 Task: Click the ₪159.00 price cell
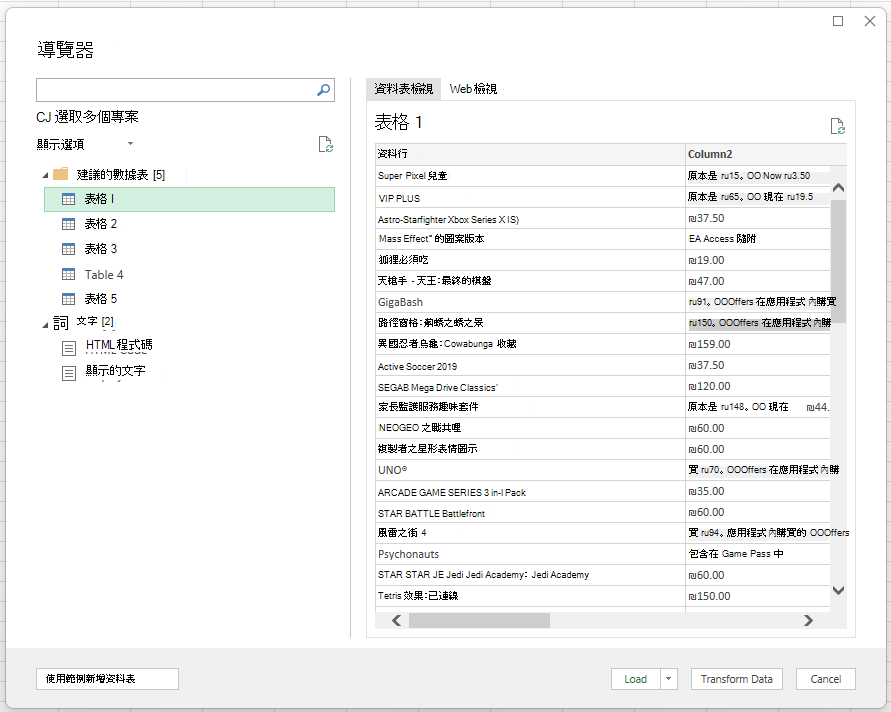(x=758, y=344)
